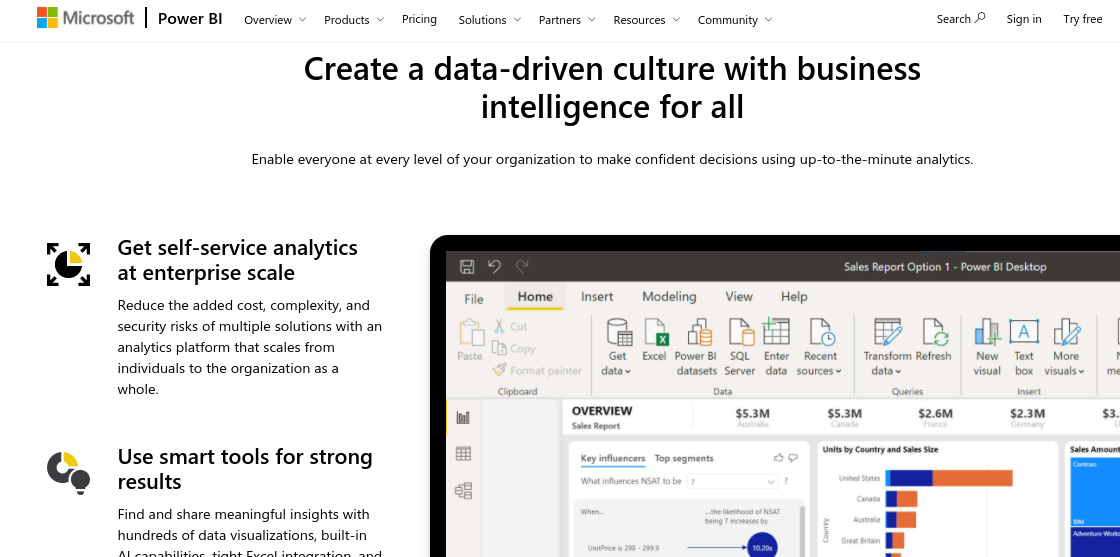The image size is (1120, 557).
Task: Click the Redo arrow icon
Action: tap(522, 266)
